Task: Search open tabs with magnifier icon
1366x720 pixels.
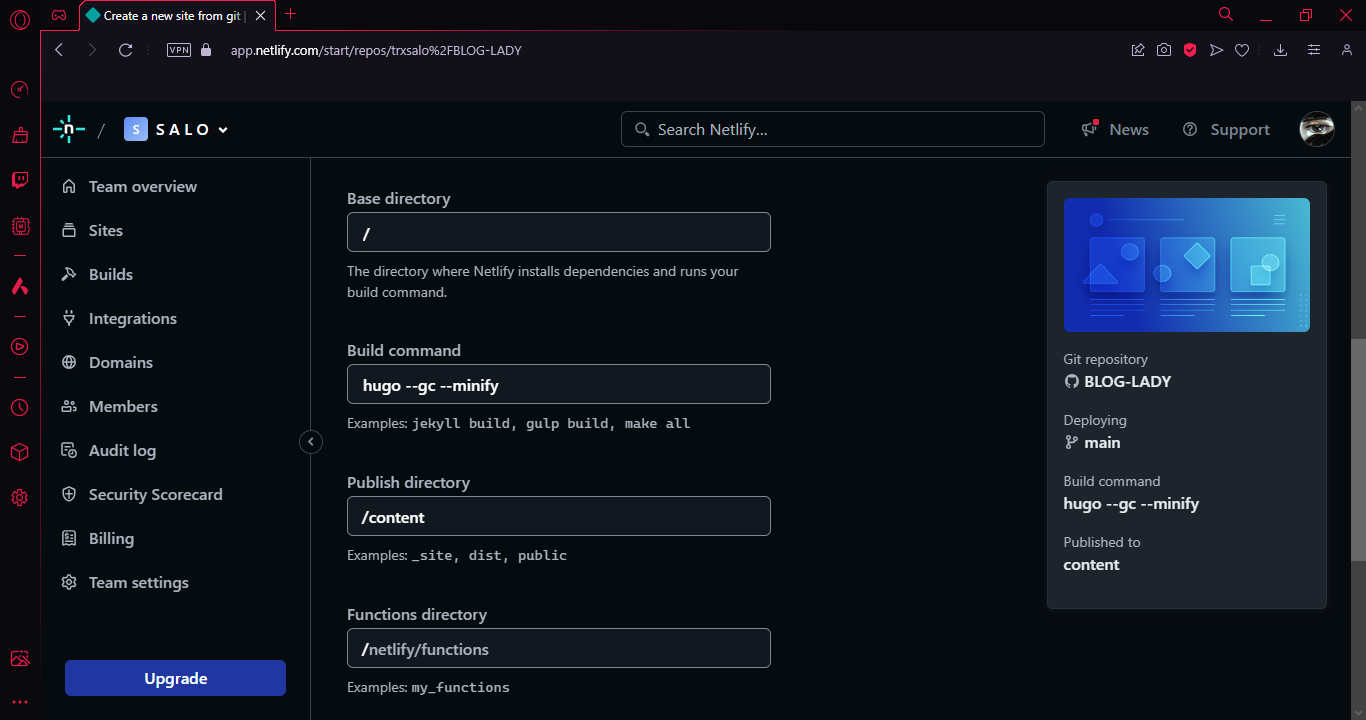Action: 1226,14
